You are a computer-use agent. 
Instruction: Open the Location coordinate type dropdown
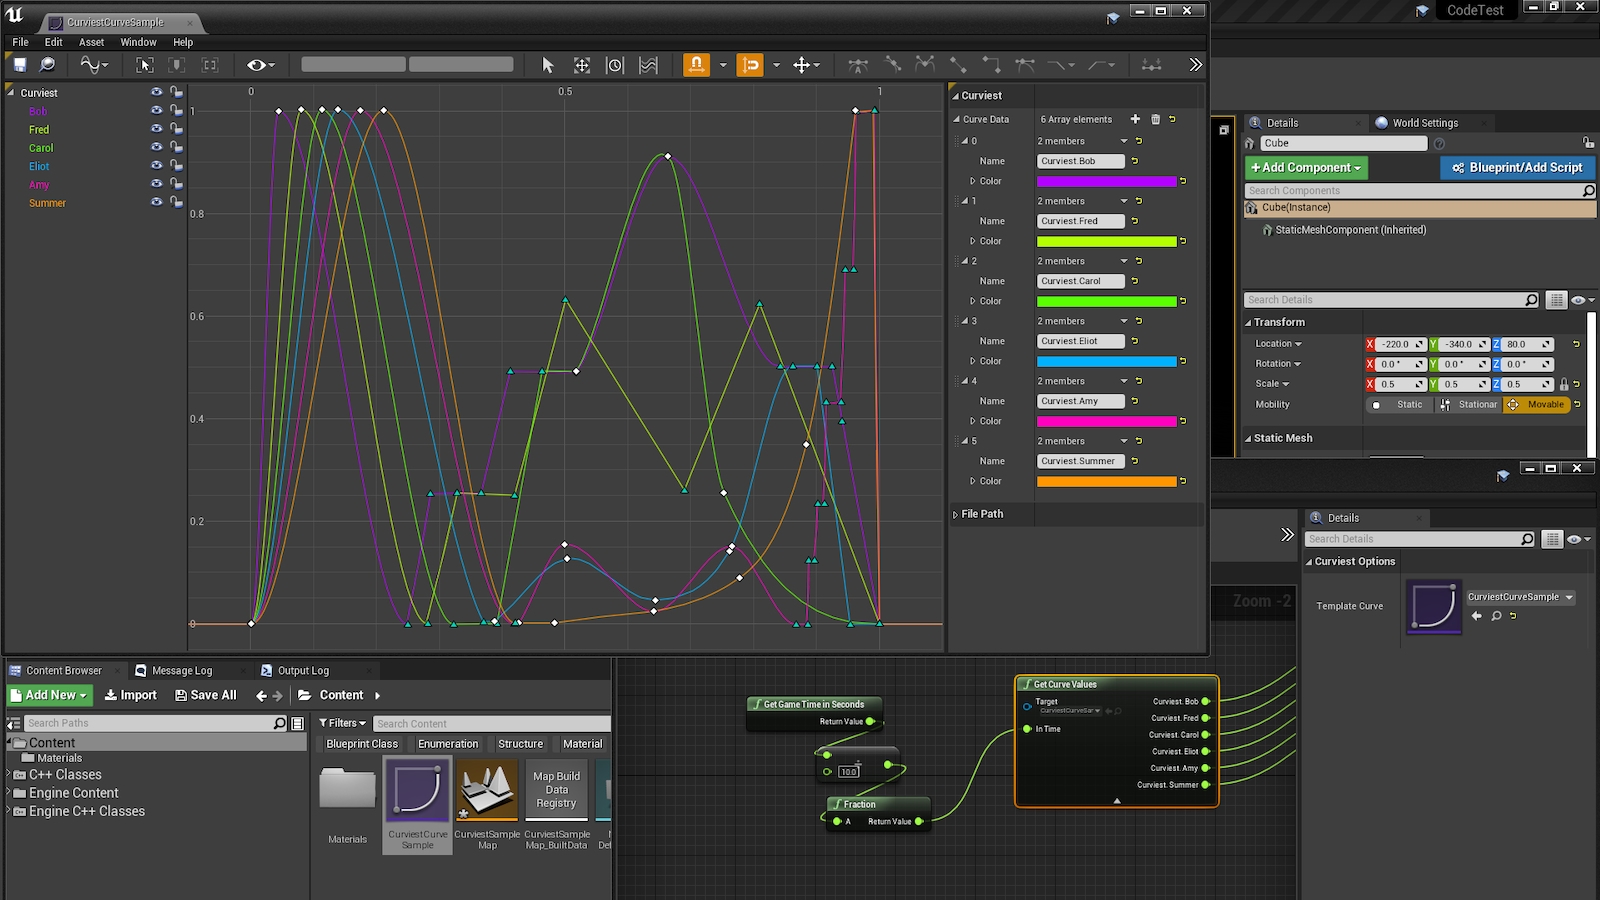click(x=1279, y=344)
